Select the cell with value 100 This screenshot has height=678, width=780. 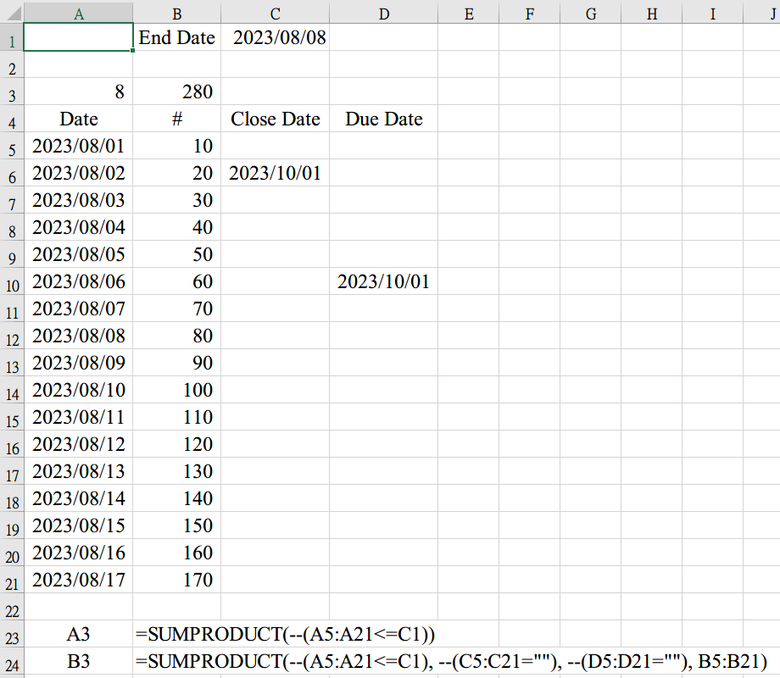[x=177, y=390]
